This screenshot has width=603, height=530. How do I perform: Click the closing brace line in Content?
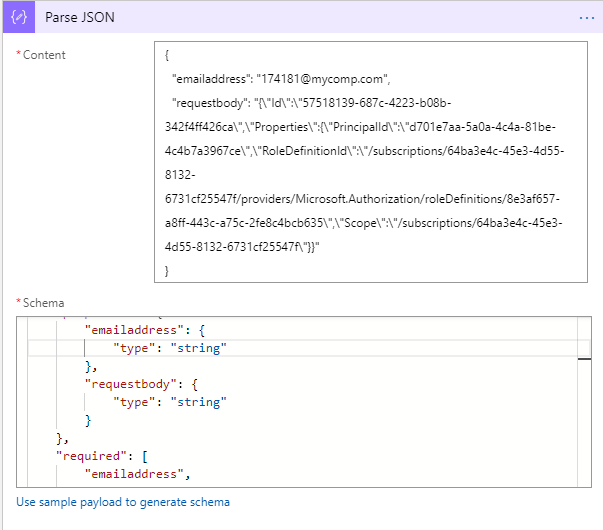(167, 271)
